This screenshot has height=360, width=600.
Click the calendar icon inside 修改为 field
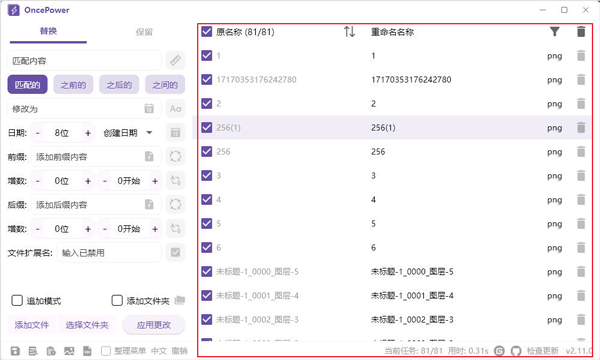149,109
